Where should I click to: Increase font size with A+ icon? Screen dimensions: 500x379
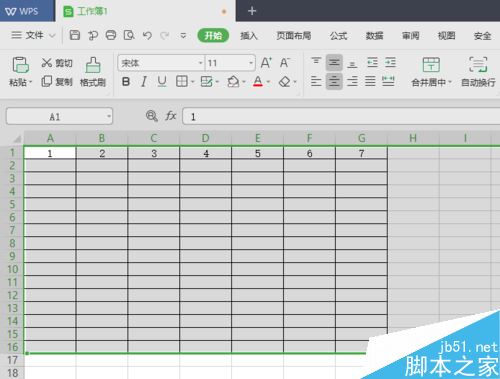click(266, 63)
